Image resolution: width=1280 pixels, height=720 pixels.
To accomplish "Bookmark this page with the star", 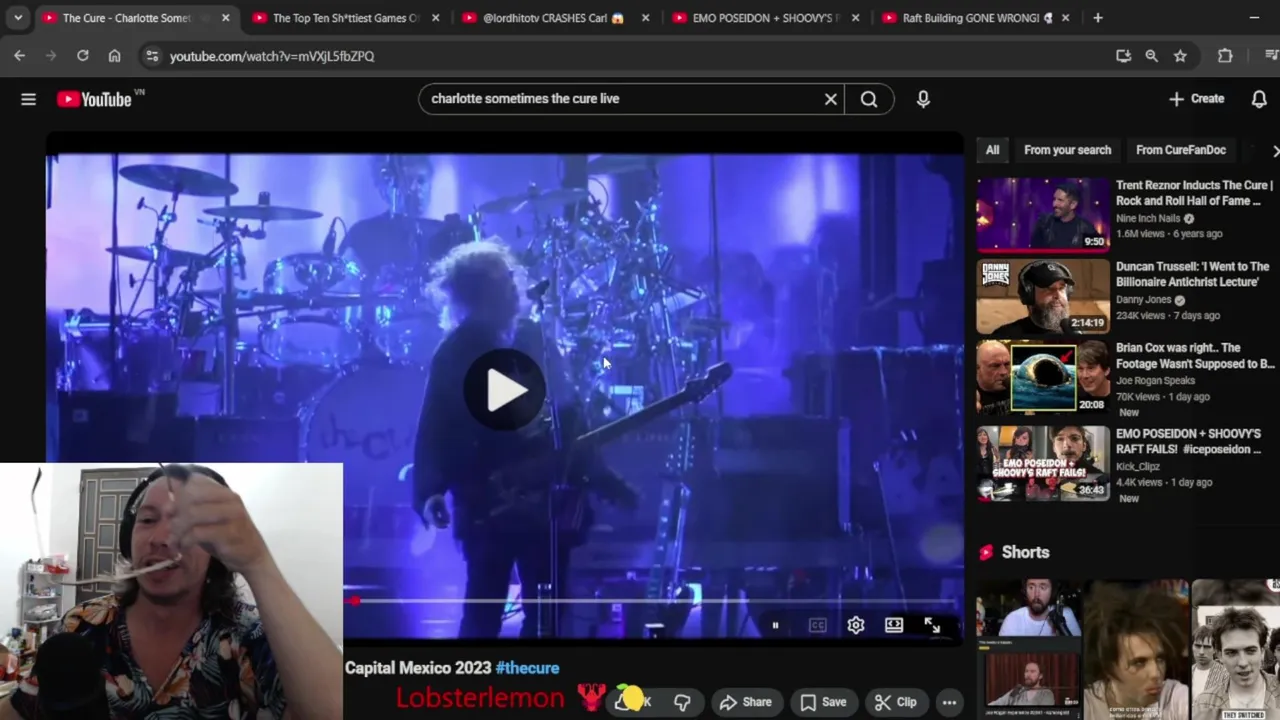I will [x=1180, y=56].
